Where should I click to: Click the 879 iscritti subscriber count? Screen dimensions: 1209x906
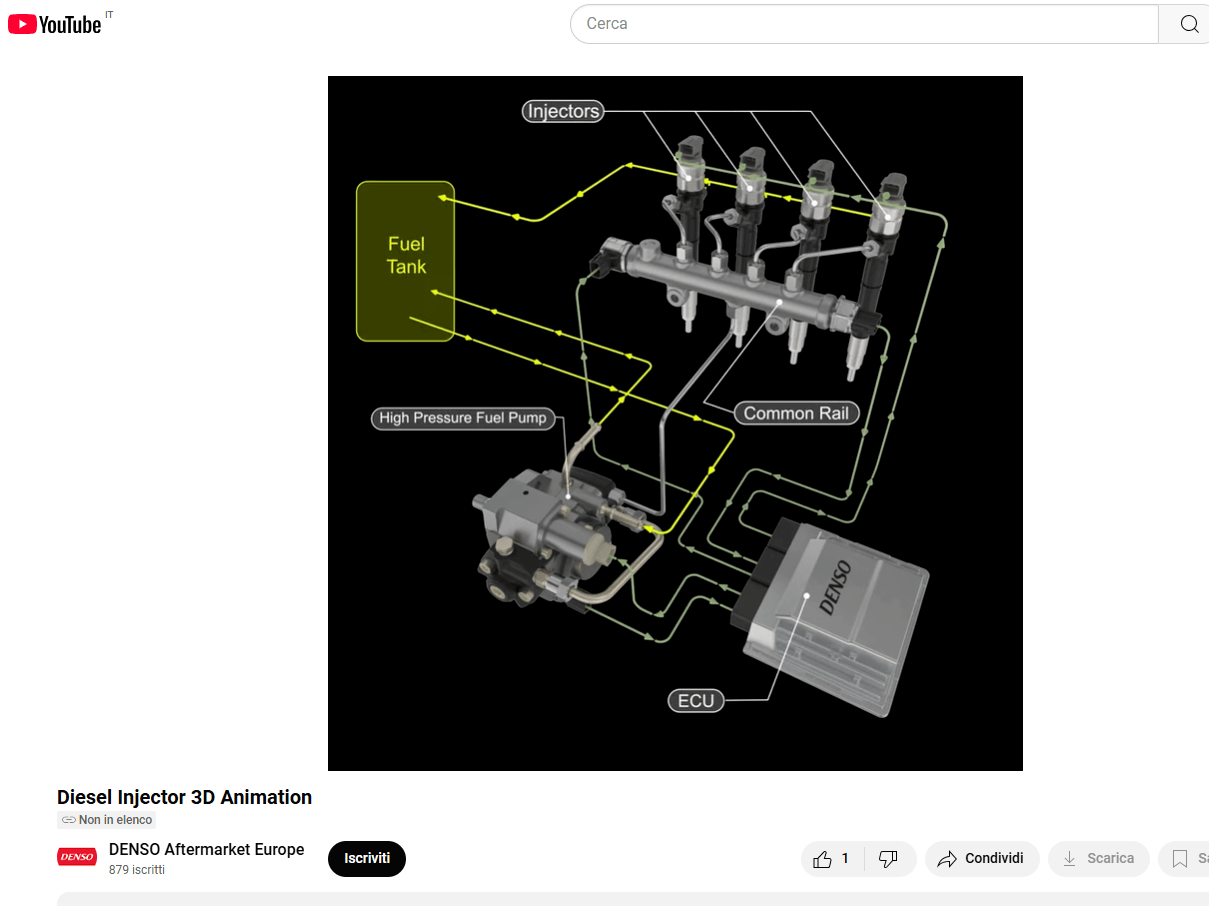pyautogui.click(x=137, y=870)
